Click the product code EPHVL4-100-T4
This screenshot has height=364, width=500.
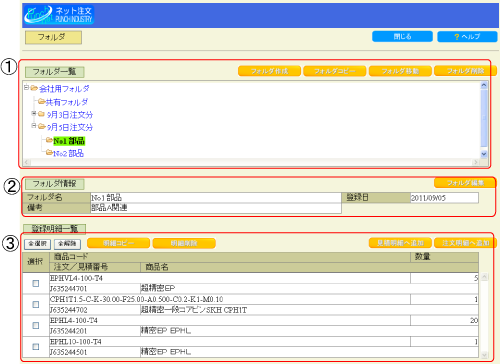tap(76, 278)
